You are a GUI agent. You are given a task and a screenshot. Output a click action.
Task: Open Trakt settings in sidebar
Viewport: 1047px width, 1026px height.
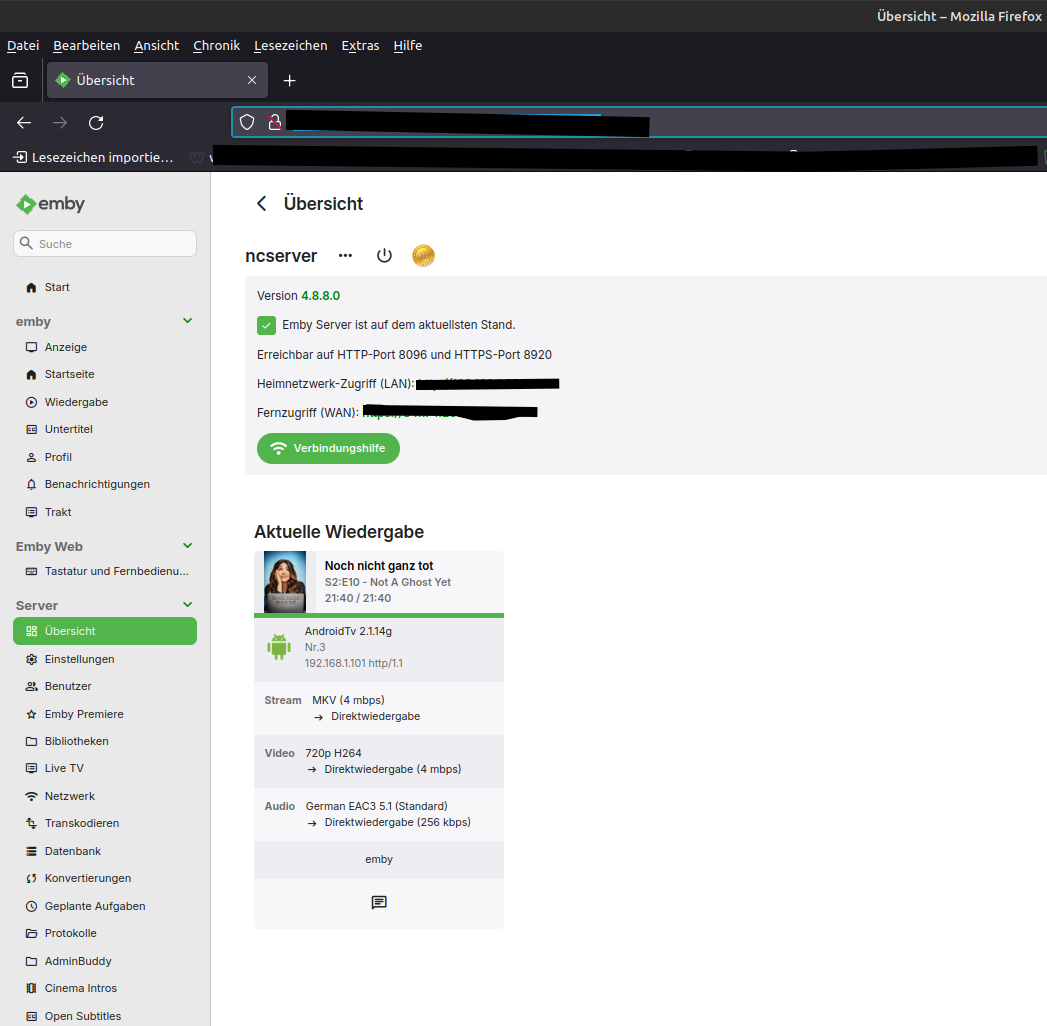pos(105,512)
